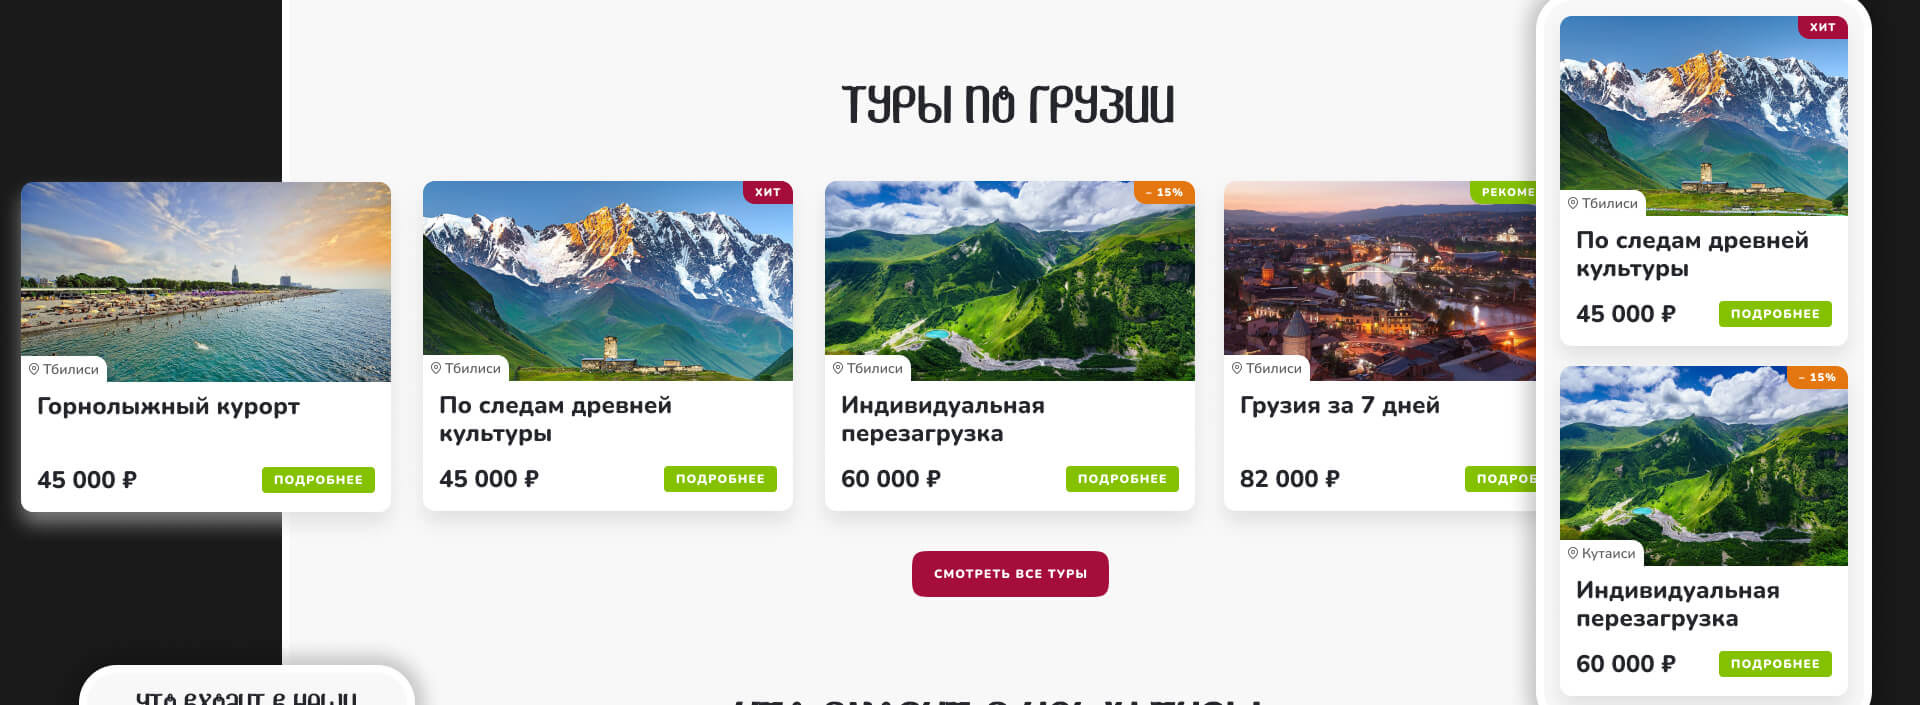The image size is (1920, 705).
Task: Click location pin icon on Горнолыжный курорт card
Action: tap(34, 369)
